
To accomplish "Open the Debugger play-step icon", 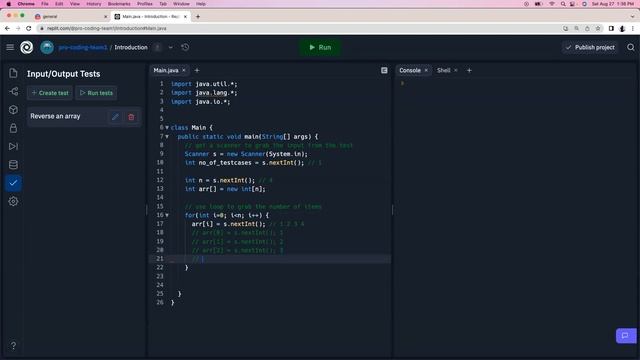I will click(x=13, y=147).
